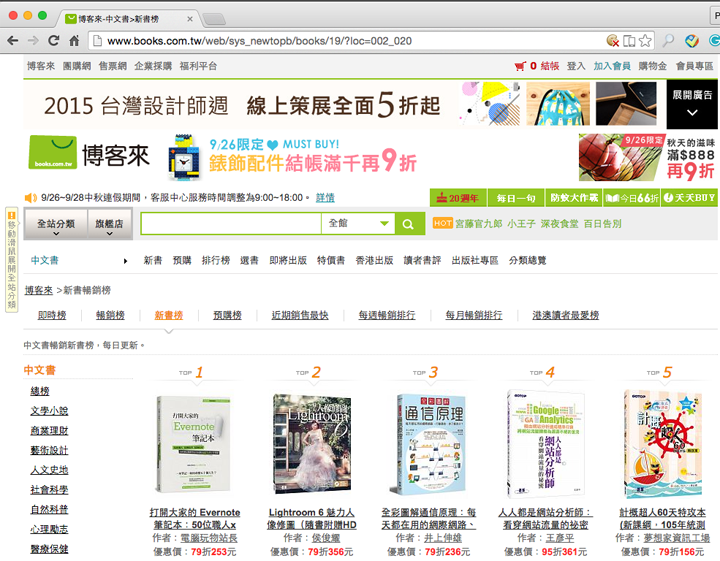Screen dimensions: 720x561
Task: Open the Lightroom 6 book cover
Action: [311, 444]
